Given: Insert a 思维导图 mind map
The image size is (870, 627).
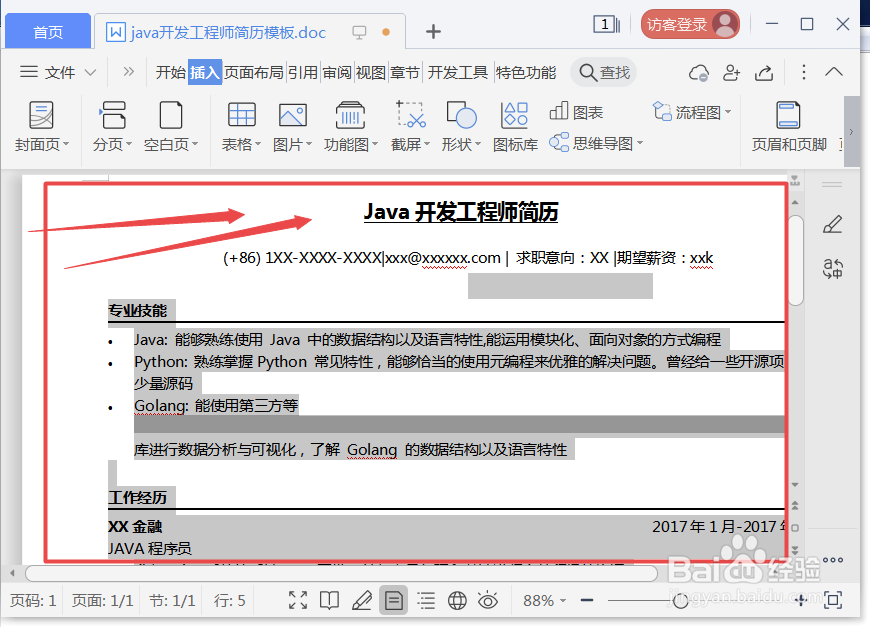Looking at the screenshot, I should [596, 143].
